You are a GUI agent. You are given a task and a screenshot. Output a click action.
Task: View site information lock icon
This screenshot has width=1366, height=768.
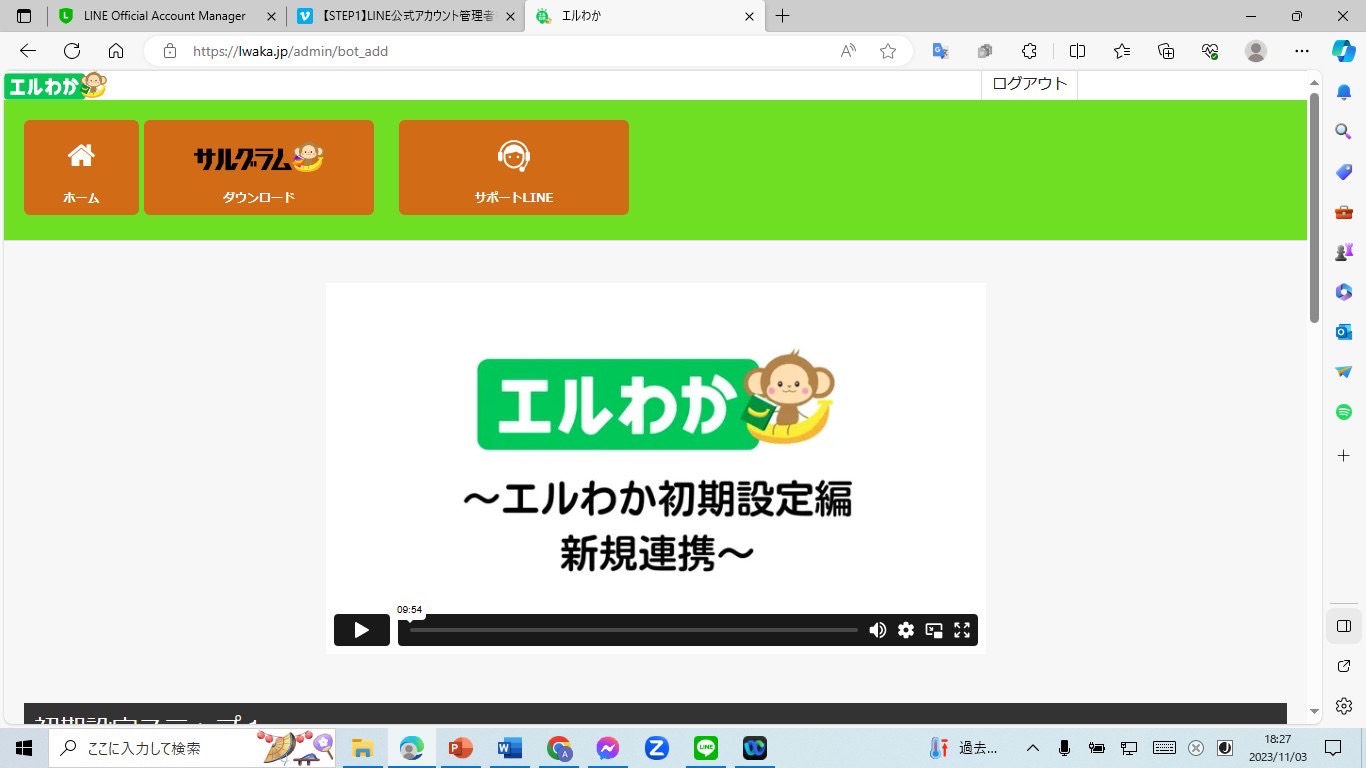[170, 51]
